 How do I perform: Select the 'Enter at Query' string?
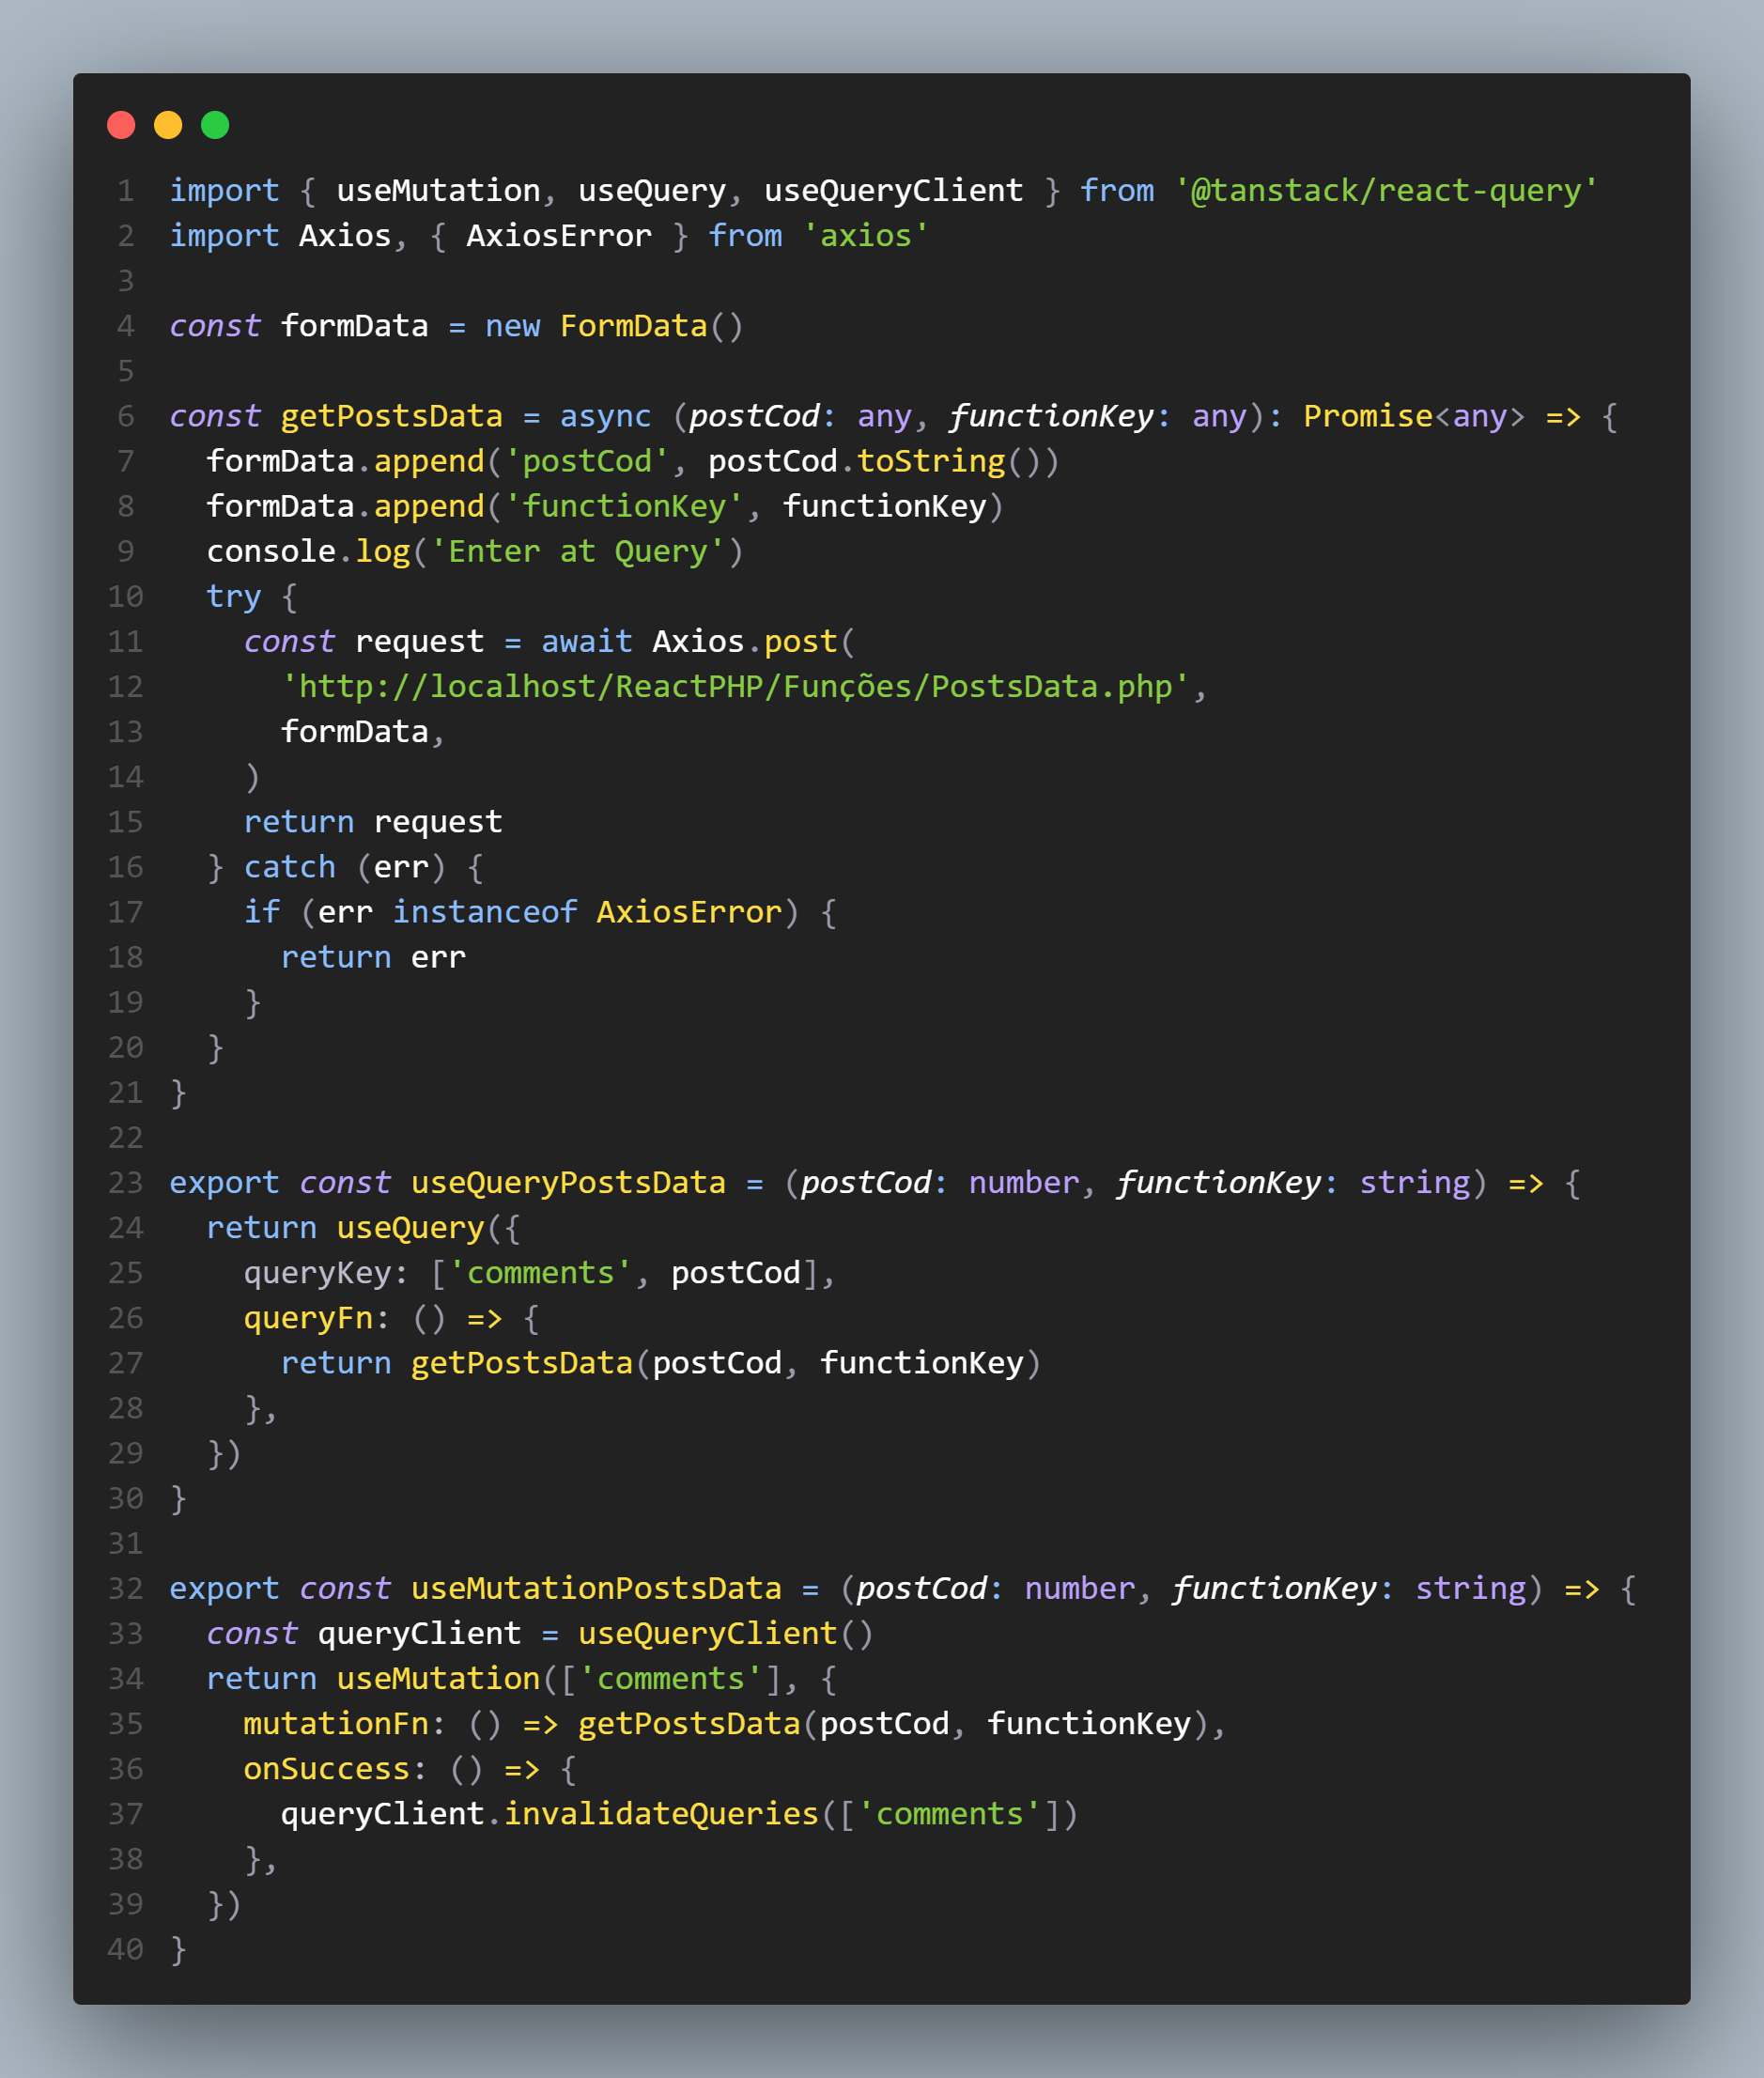click(578, 551)
